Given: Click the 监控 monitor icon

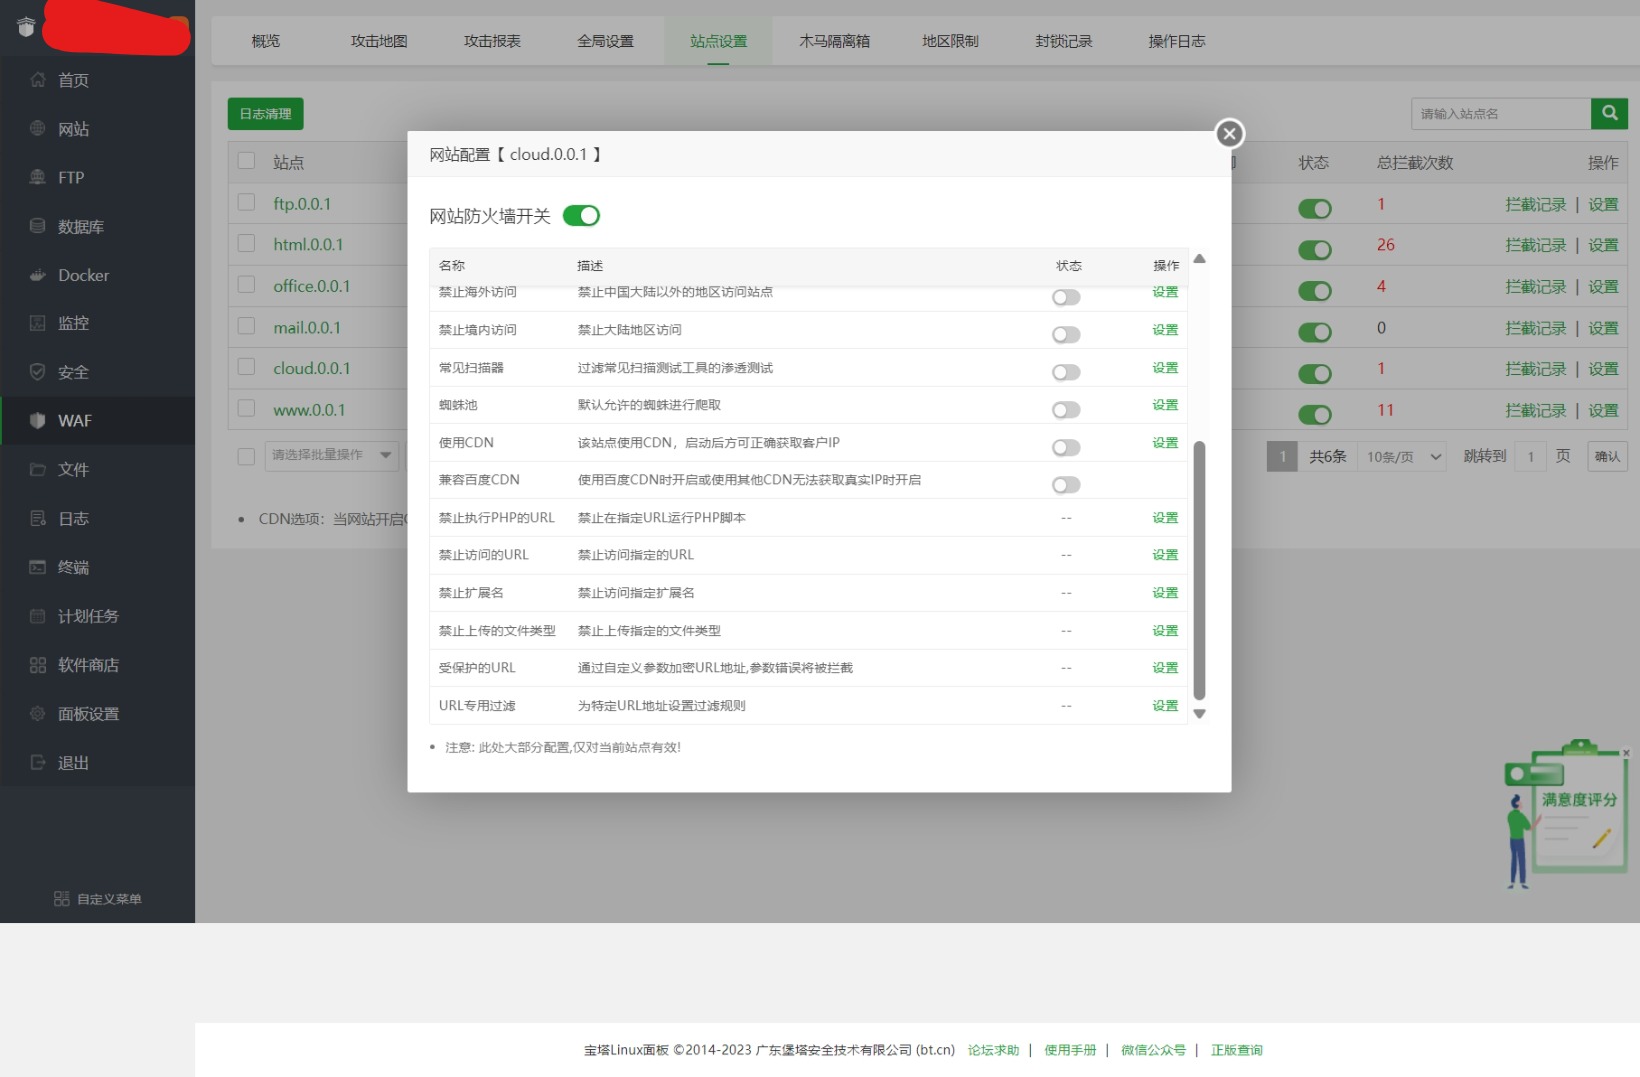Looking at the screenshot, I should [38, 323].
